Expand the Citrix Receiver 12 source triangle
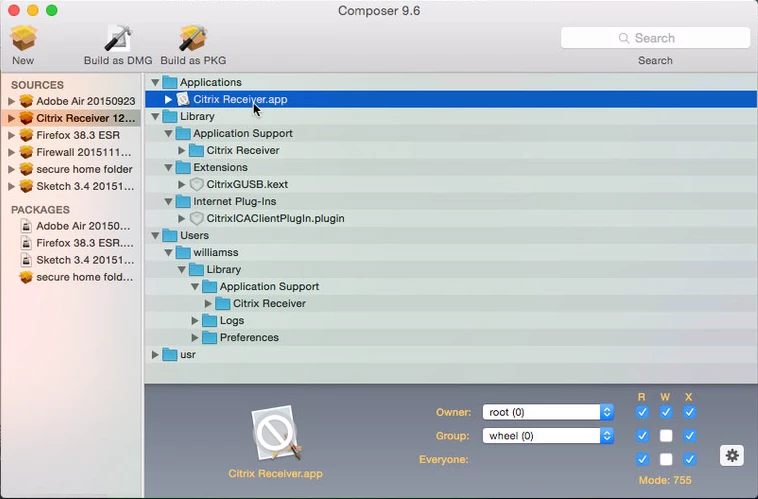This screenshot has width=758, height=499. 11,118
